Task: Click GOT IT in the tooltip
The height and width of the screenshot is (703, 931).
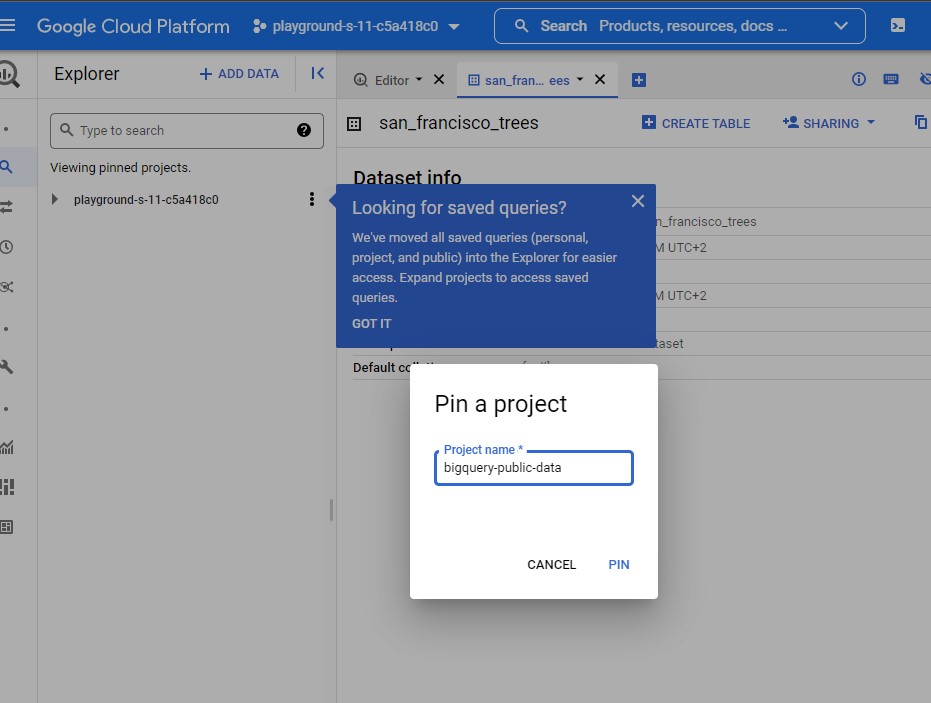Action: (372, 324)
